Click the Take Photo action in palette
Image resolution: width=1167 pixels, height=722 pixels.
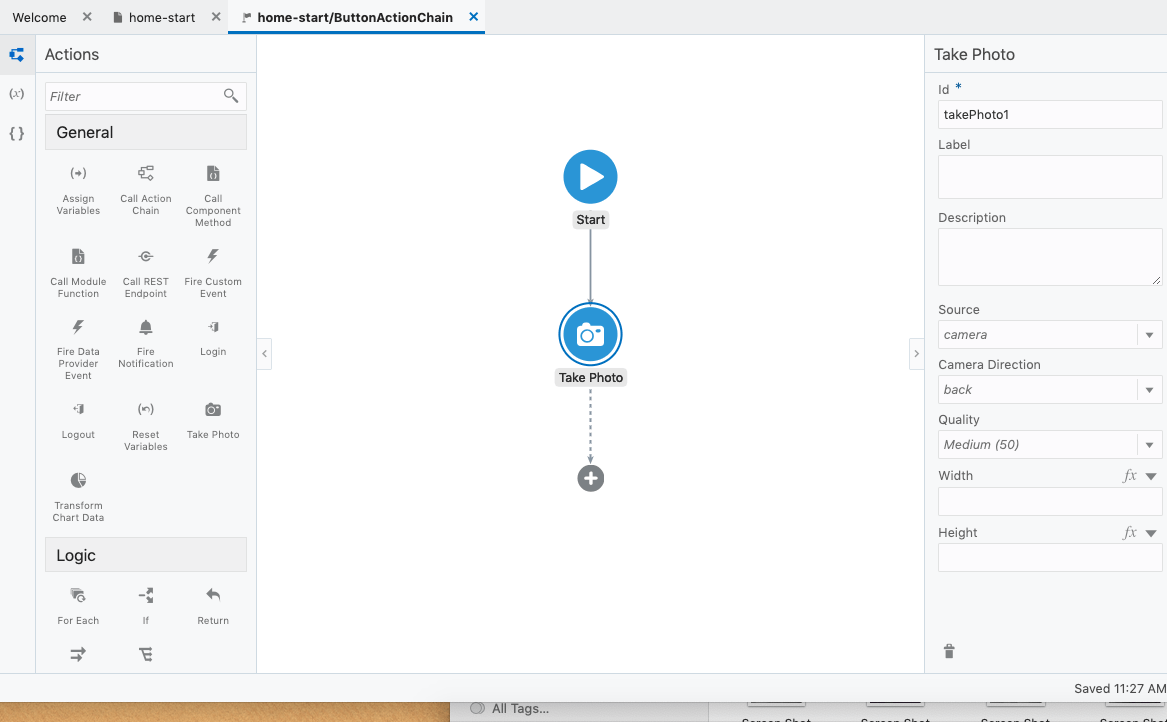pyautogui.click(x=213, y=410)
